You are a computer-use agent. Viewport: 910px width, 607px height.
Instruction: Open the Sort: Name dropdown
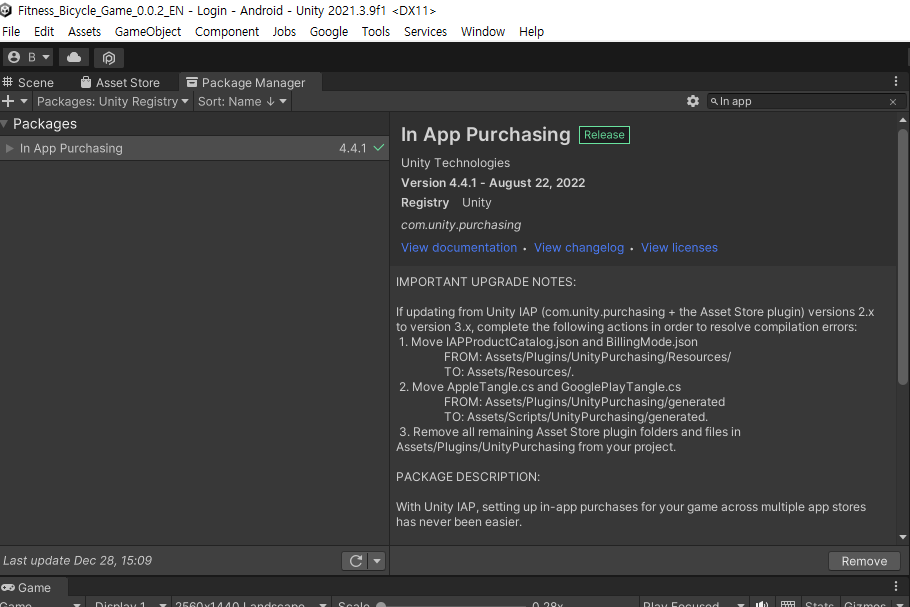(x=242, y=102)
